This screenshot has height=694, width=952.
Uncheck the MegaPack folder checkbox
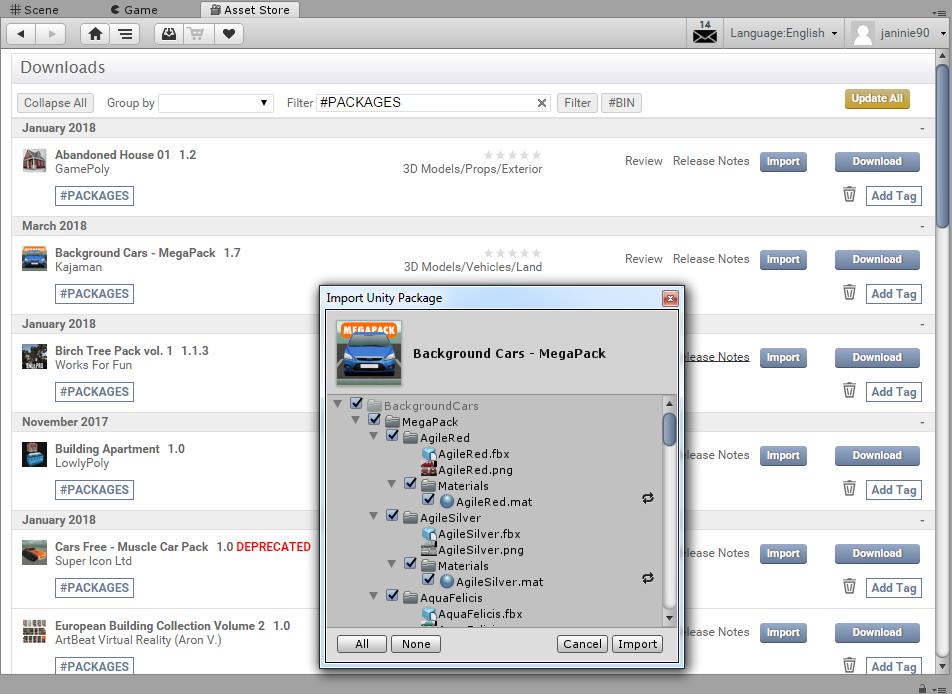pyautogui.click(x=375, y=419)
